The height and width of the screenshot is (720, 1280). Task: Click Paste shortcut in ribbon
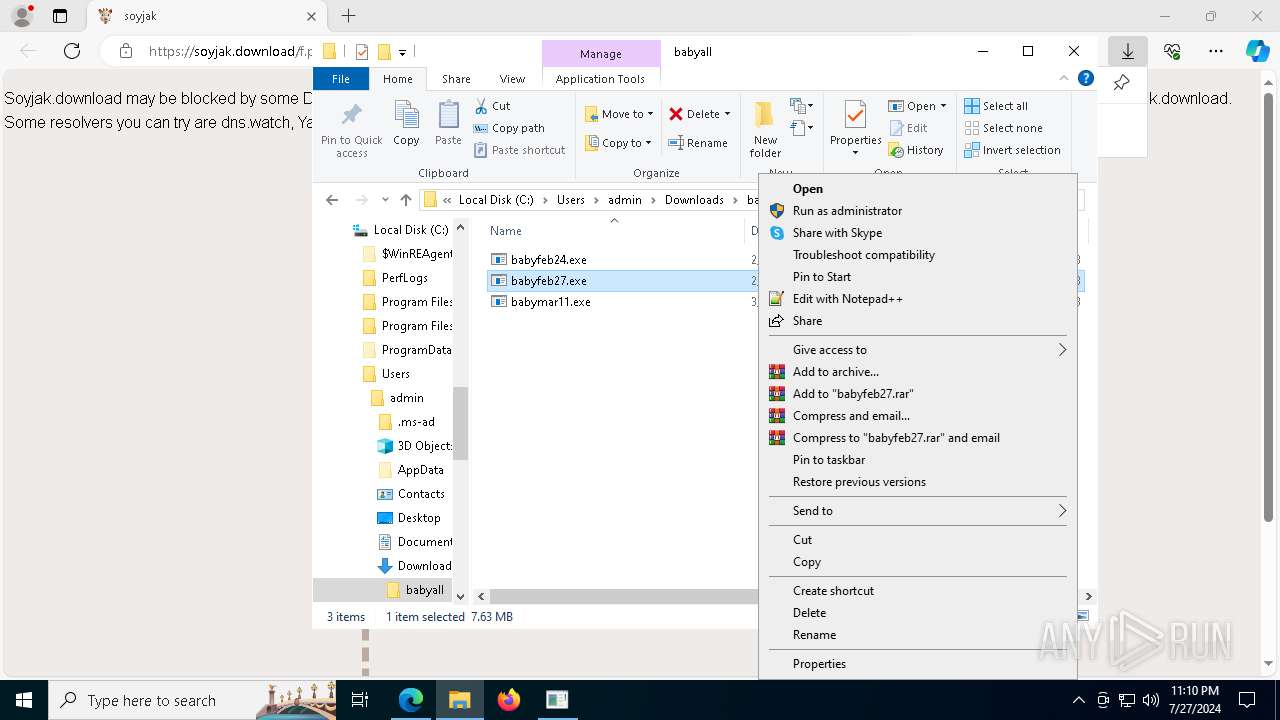[519, 150]
